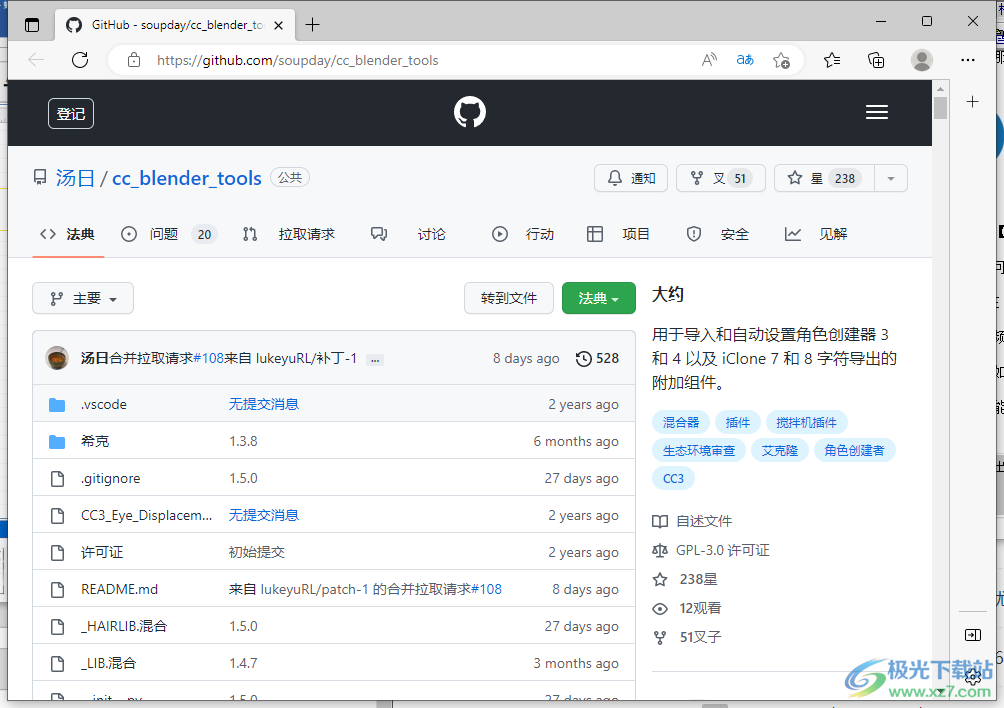Click the browser profile avatar
This screenshot has height=708, width=1004.
pyautogui.click(x=921, y=60)
